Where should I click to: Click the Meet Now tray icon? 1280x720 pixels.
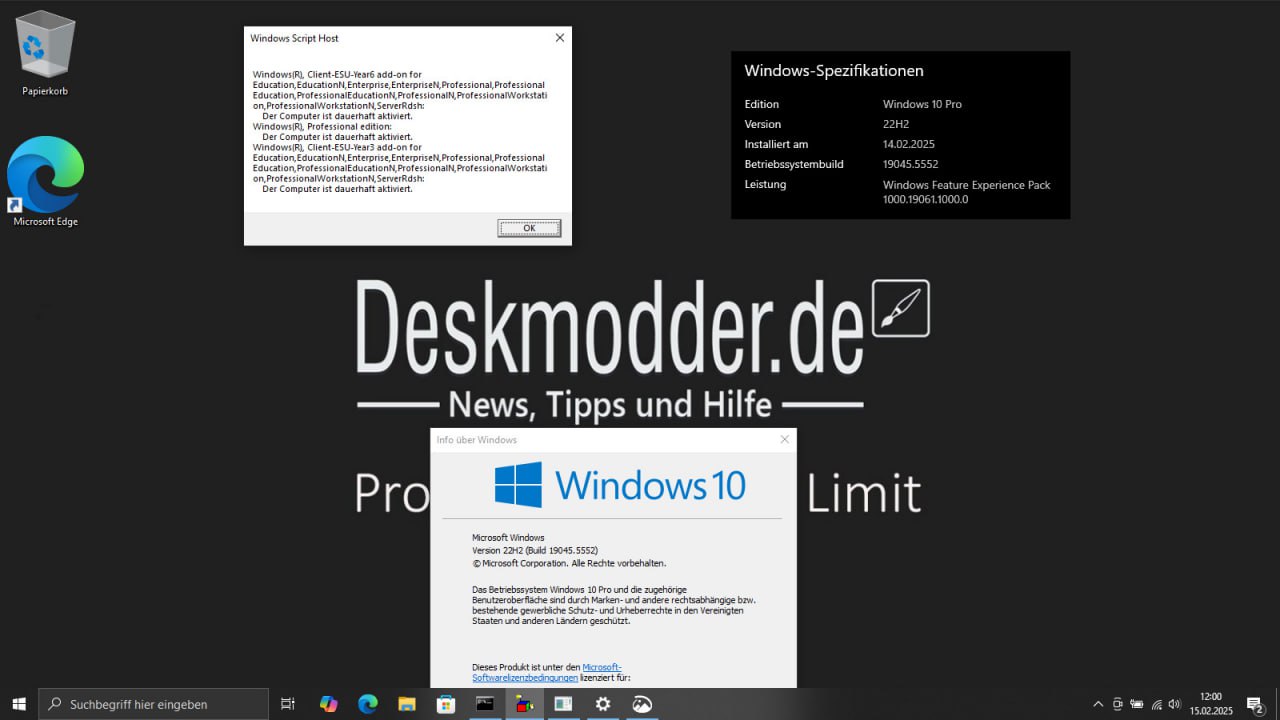(1118, 704)
